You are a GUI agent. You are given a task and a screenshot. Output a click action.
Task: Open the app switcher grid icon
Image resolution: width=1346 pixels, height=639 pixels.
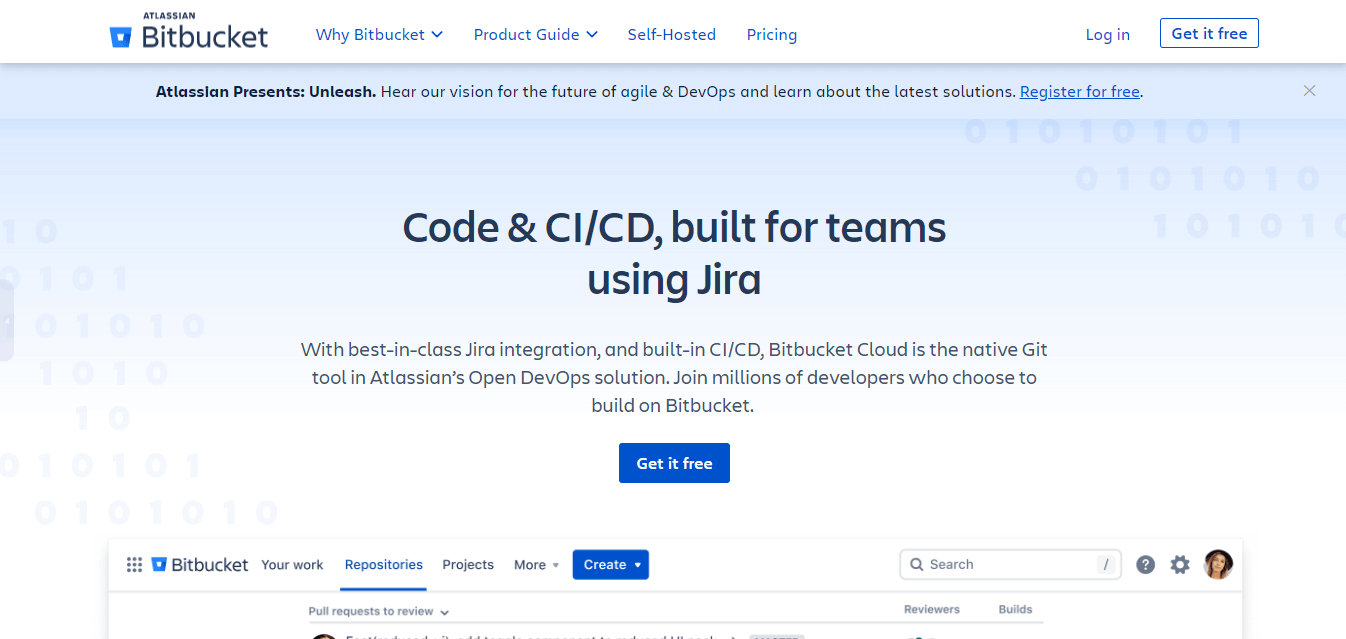pyautogui.click(x=134, y=565)
